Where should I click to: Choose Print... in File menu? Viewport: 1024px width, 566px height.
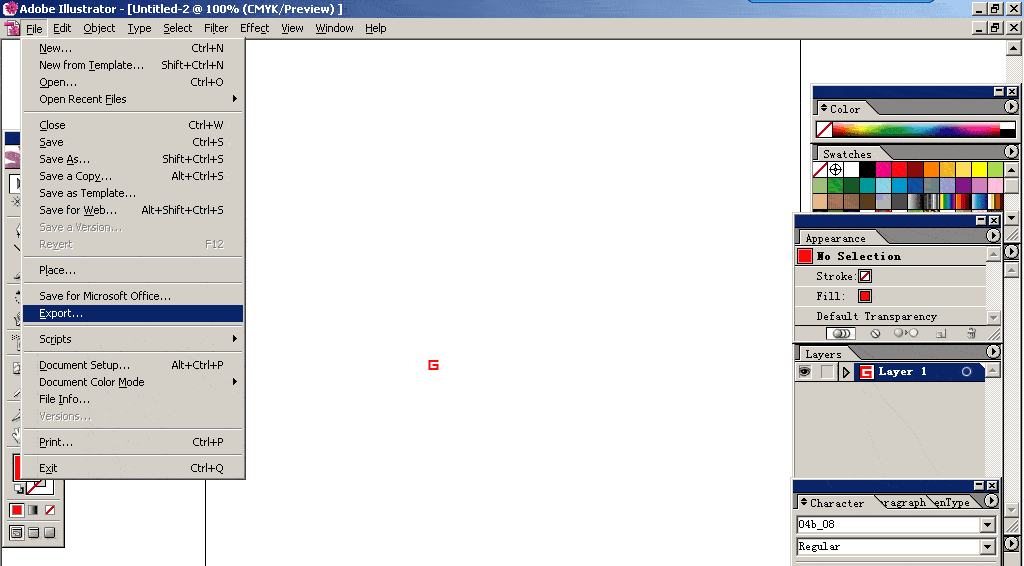(133, 442)
